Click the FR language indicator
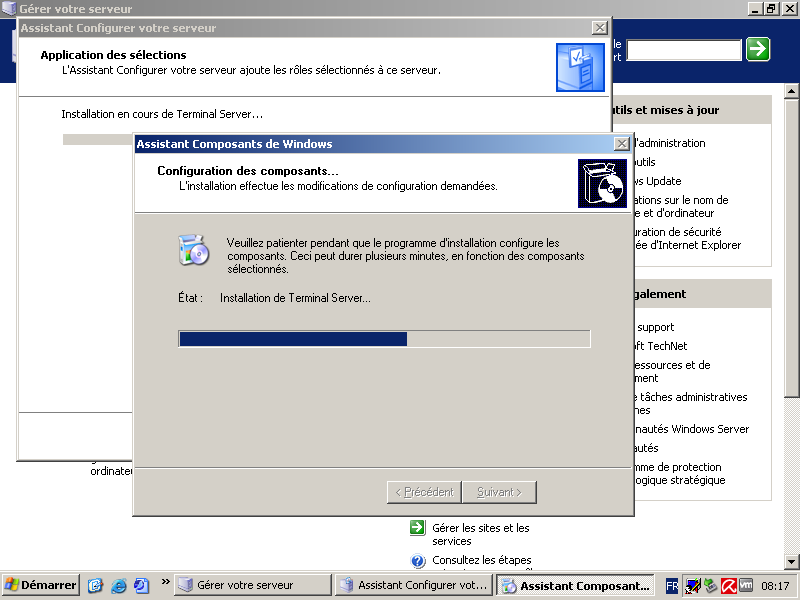Screen dimensions: 800x600 click(x=672, y=585)
